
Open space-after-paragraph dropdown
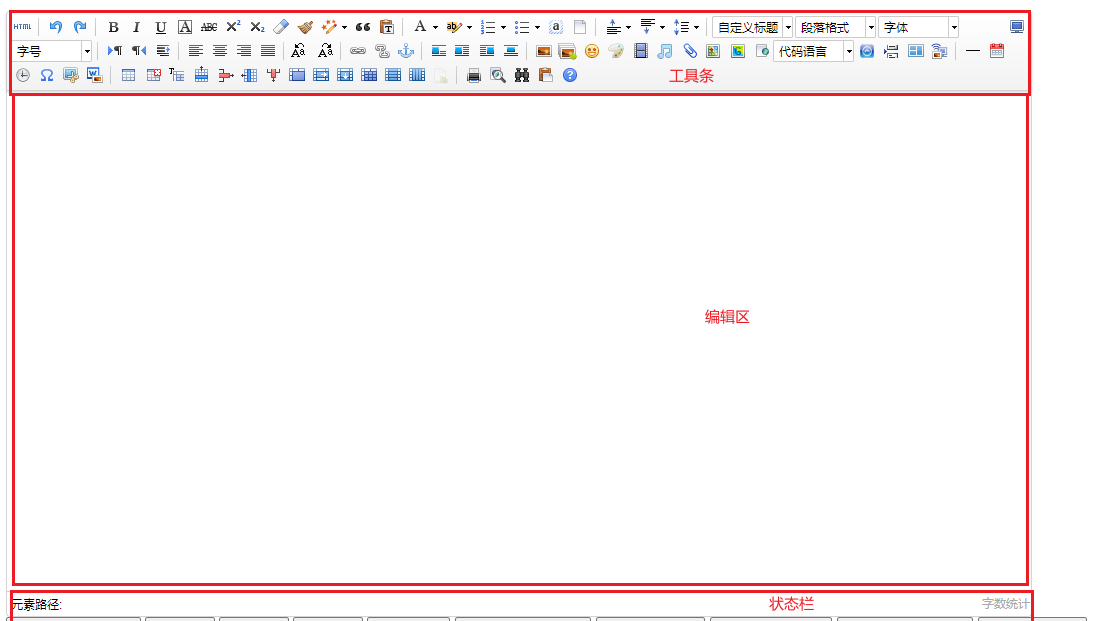(x=662, y=27)
